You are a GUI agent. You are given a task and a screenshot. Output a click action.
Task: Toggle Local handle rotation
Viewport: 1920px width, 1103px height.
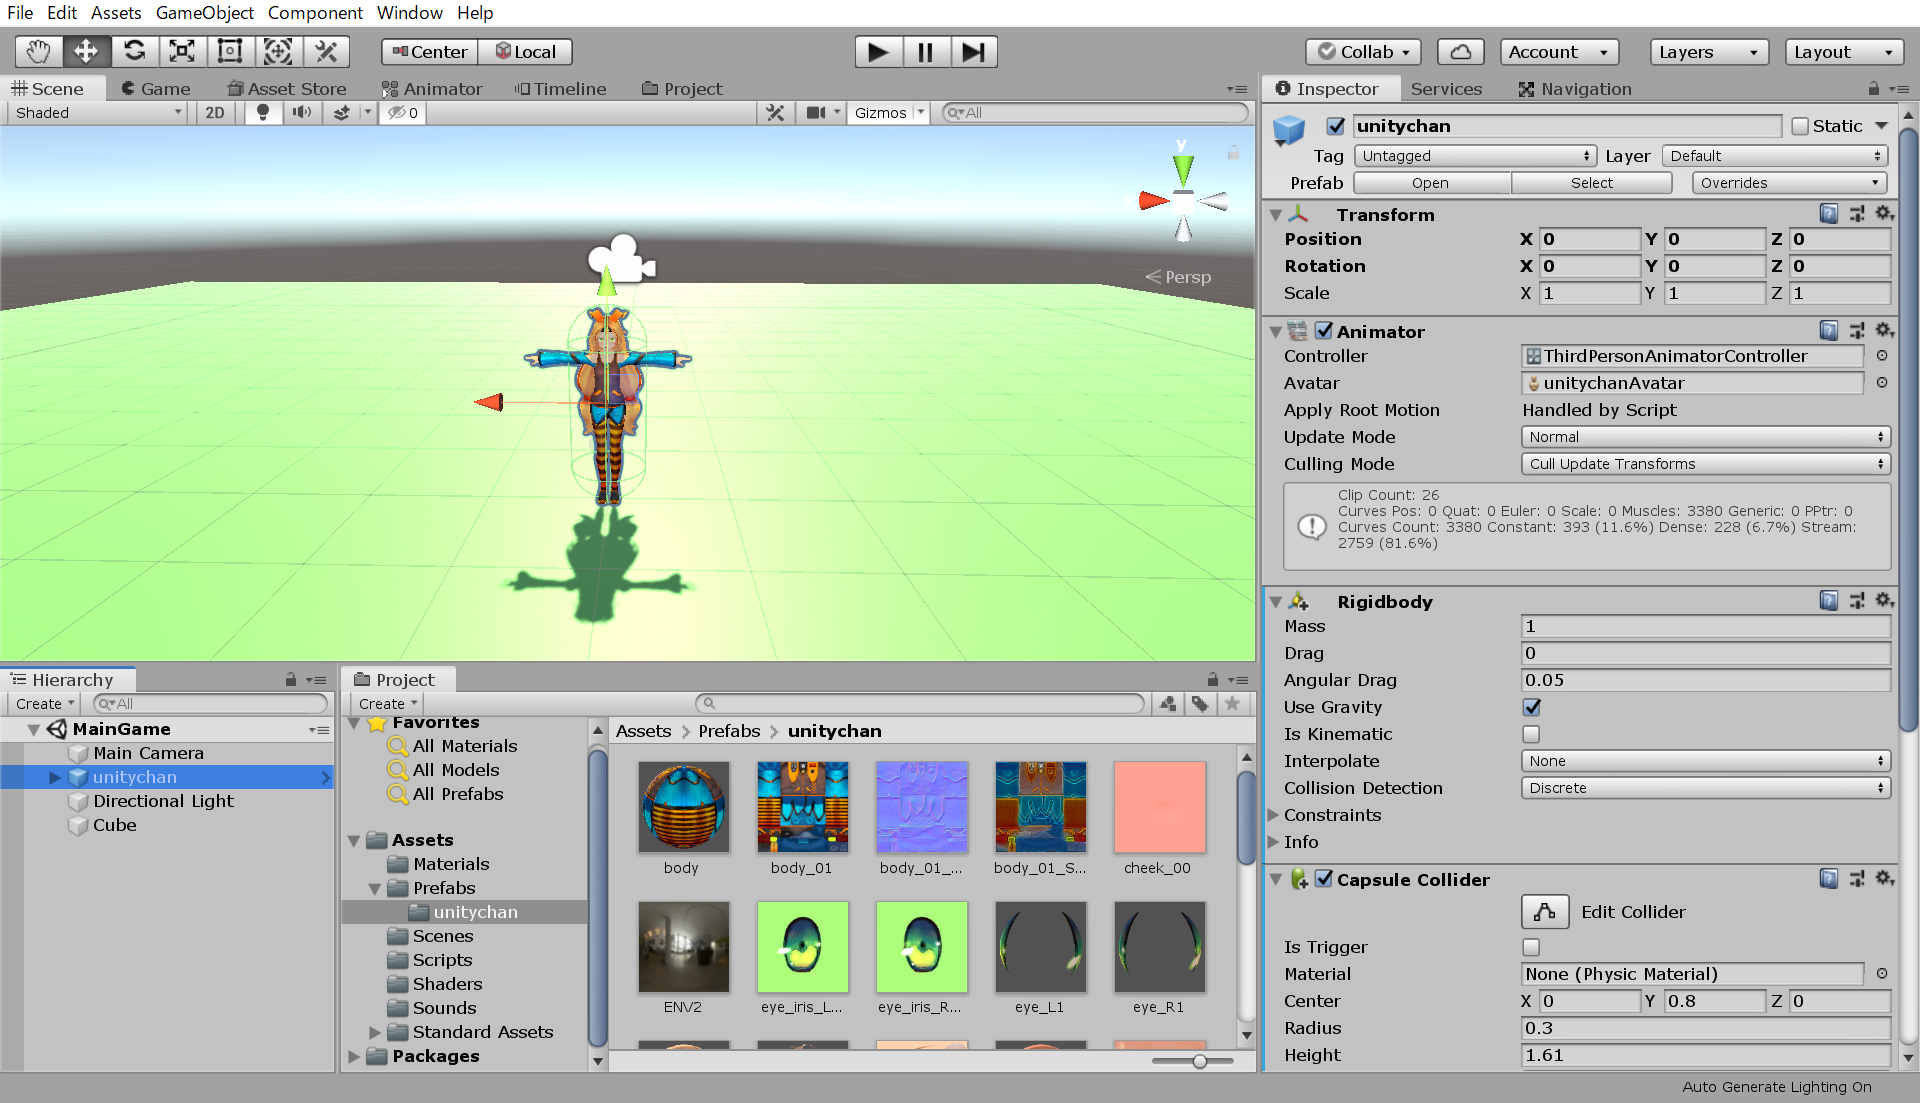click(525, 52)
